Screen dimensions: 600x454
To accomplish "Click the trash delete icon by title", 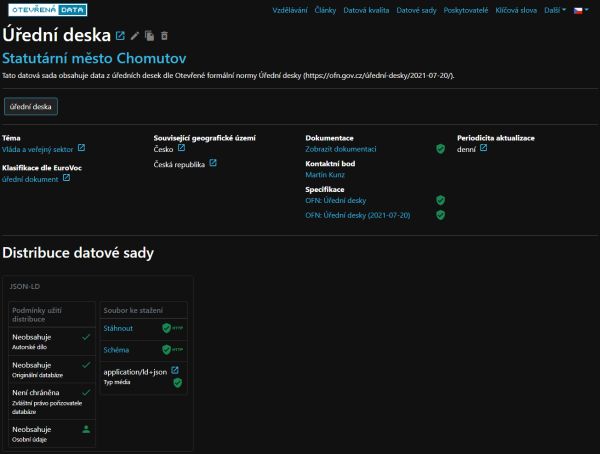I will tap(164, 36).
